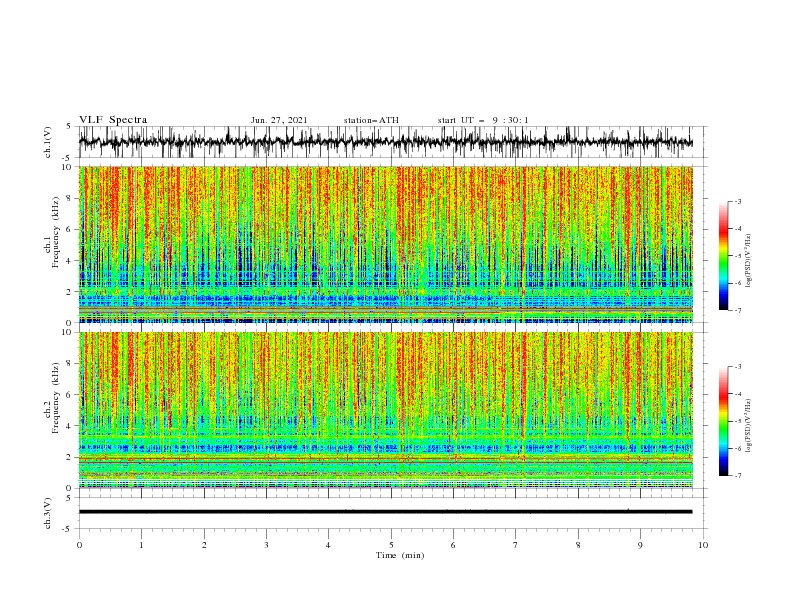Click the "-4" tick on ch.2 colorbar
This screenshot has width=792, height=612.
737,394
